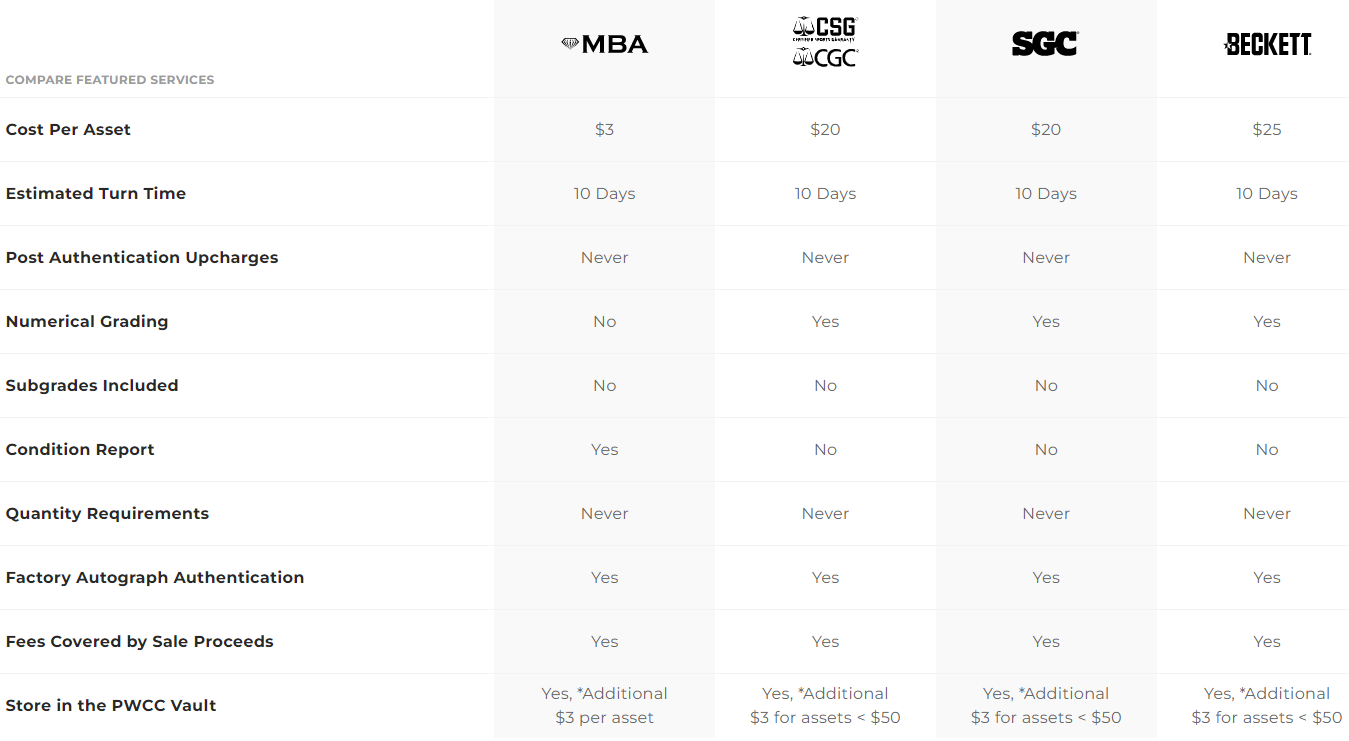The width and height of the screenshot is (1349, 741).
Task: Select Estimated Turn Time row label
Action: (x=96, y=193)
